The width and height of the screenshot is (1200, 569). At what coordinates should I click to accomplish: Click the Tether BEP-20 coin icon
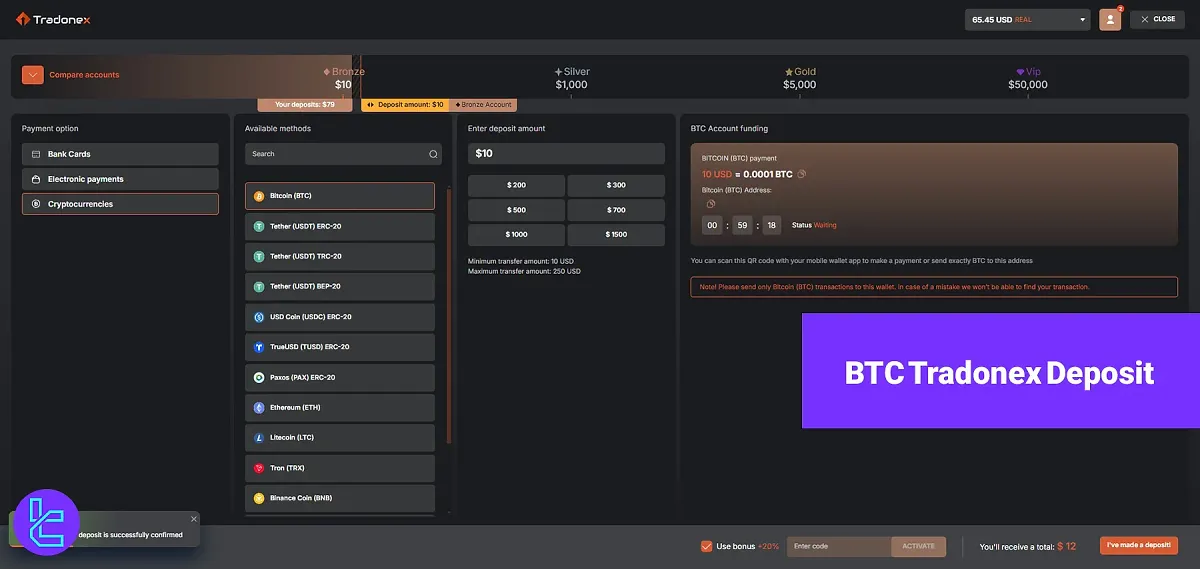pos(259,287)
